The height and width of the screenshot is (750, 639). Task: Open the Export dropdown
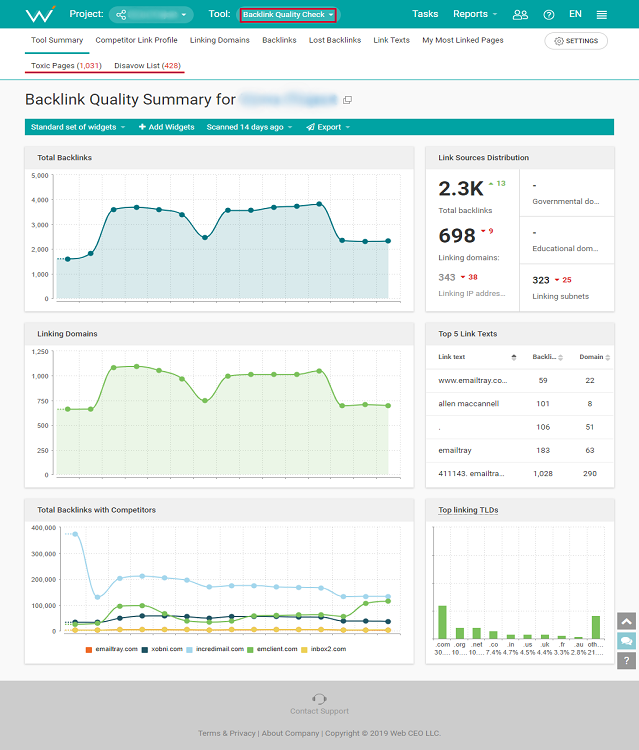[x=328, y=127]
